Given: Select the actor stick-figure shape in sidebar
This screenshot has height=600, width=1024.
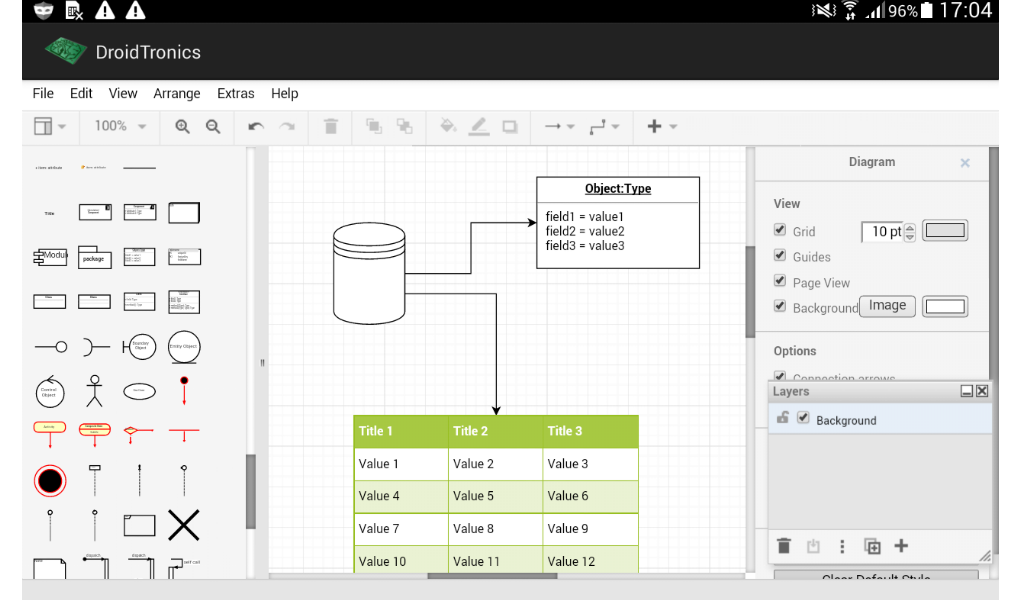Looking at the screenshot, I should point(94,391).
